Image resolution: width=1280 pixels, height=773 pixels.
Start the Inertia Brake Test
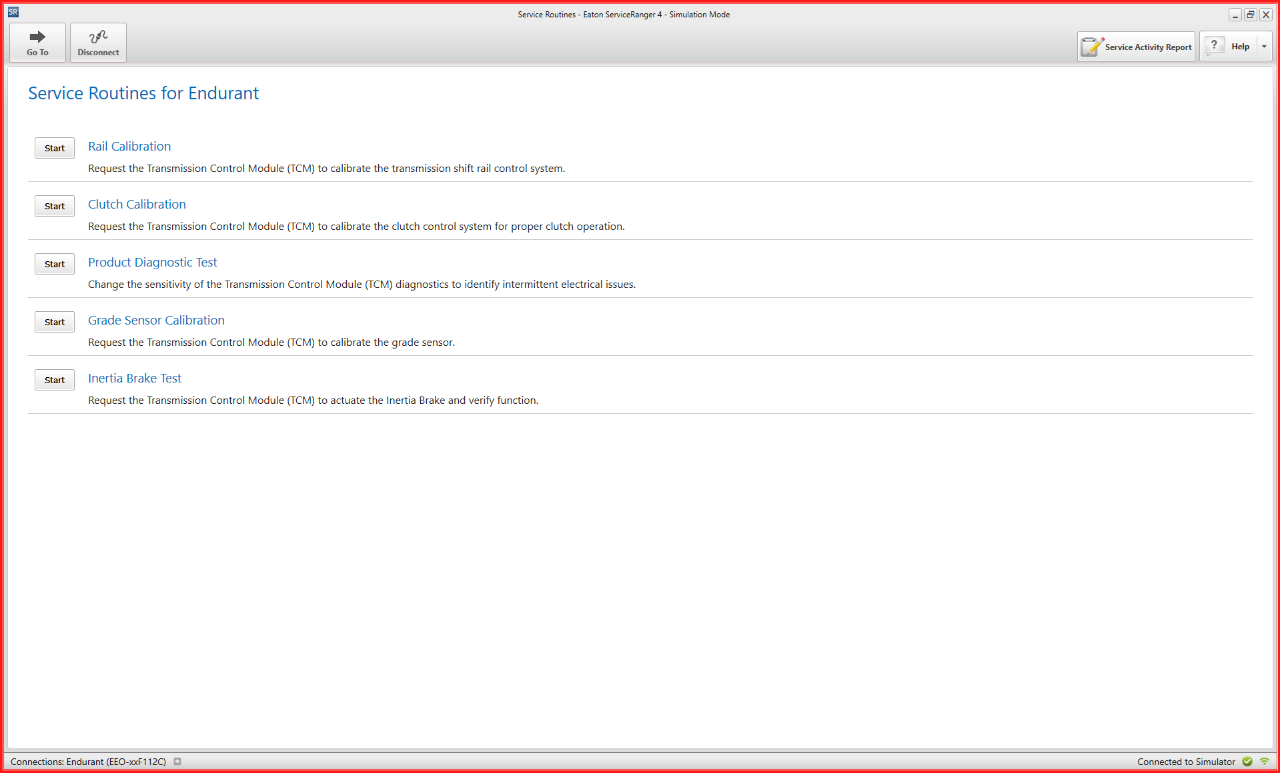(54, 380)
